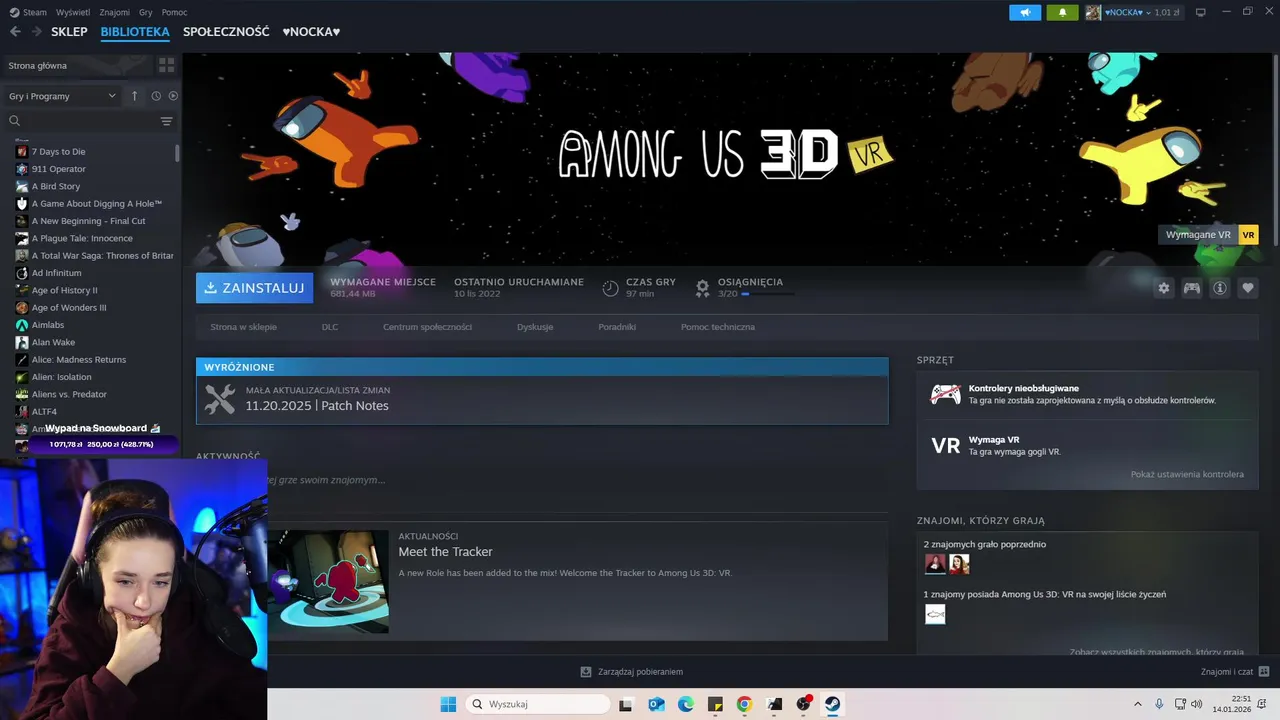Click the achievements progress bar
Viewport: 1280px width, 720px height.
768,294
